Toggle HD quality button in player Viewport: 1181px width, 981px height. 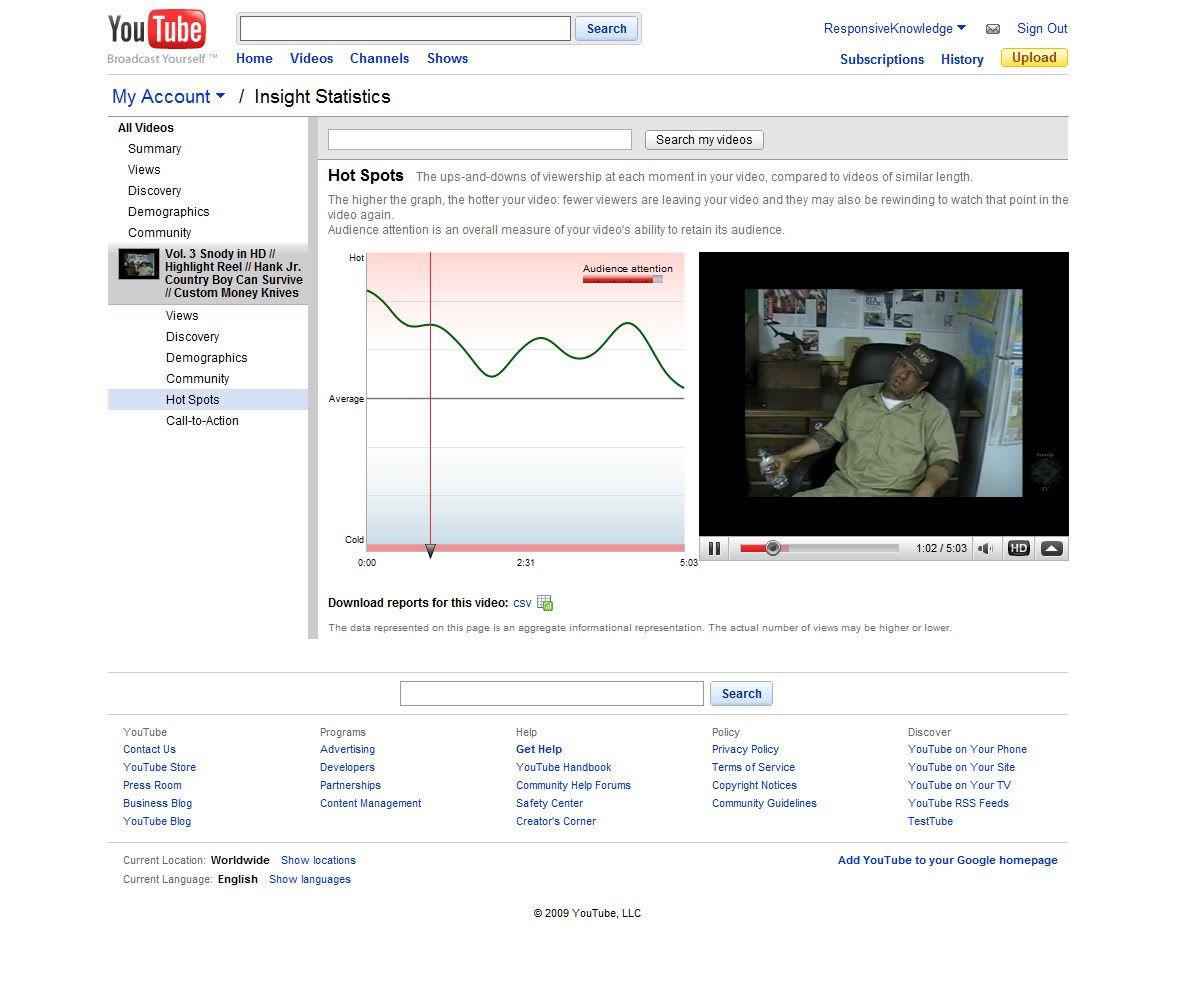click(1018, 549)
